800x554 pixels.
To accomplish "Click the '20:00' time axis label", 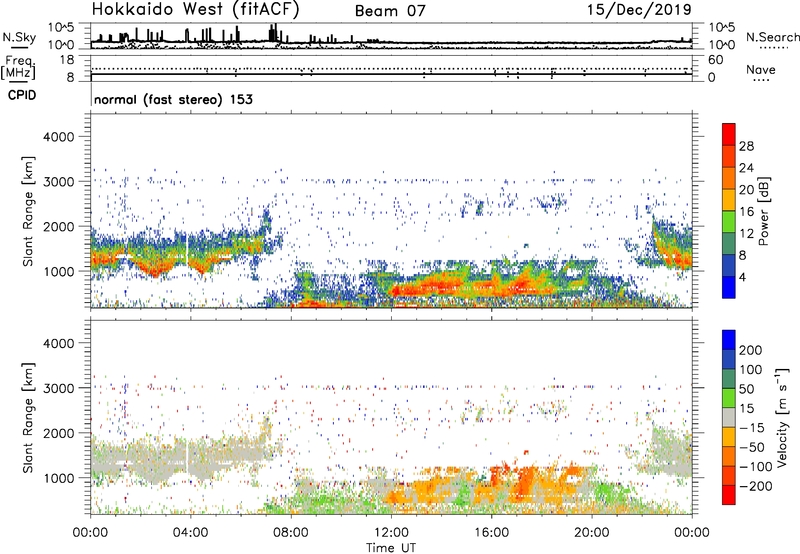I will point(592,532).
